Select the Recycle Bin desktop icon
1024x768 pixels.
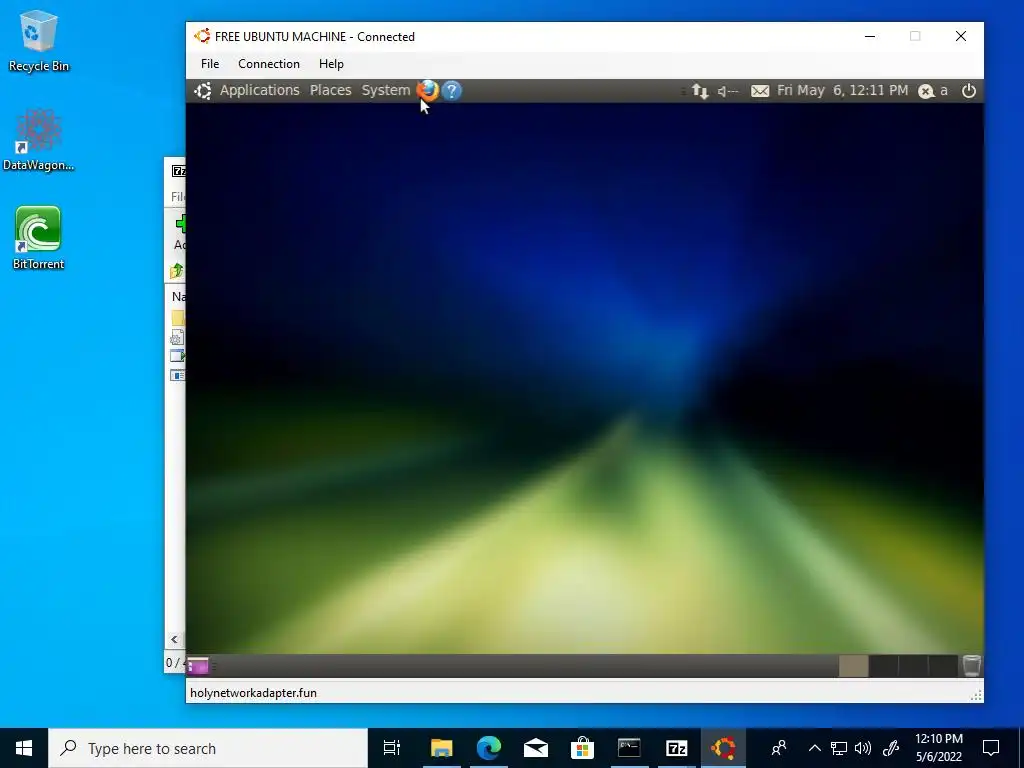39,40
